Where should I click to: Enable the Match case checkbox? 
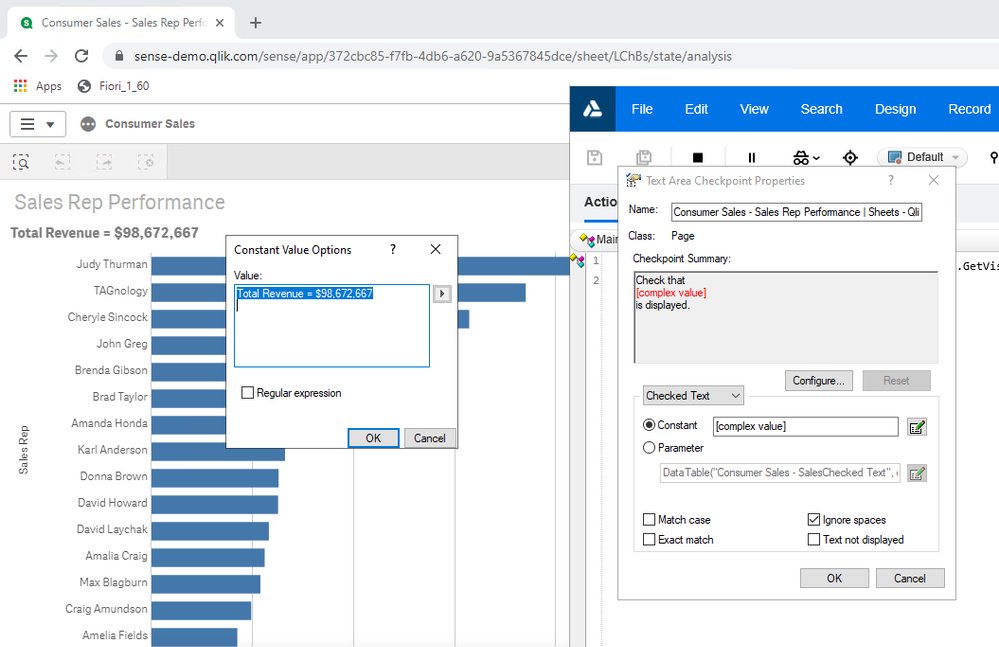(x=649, y=520)
